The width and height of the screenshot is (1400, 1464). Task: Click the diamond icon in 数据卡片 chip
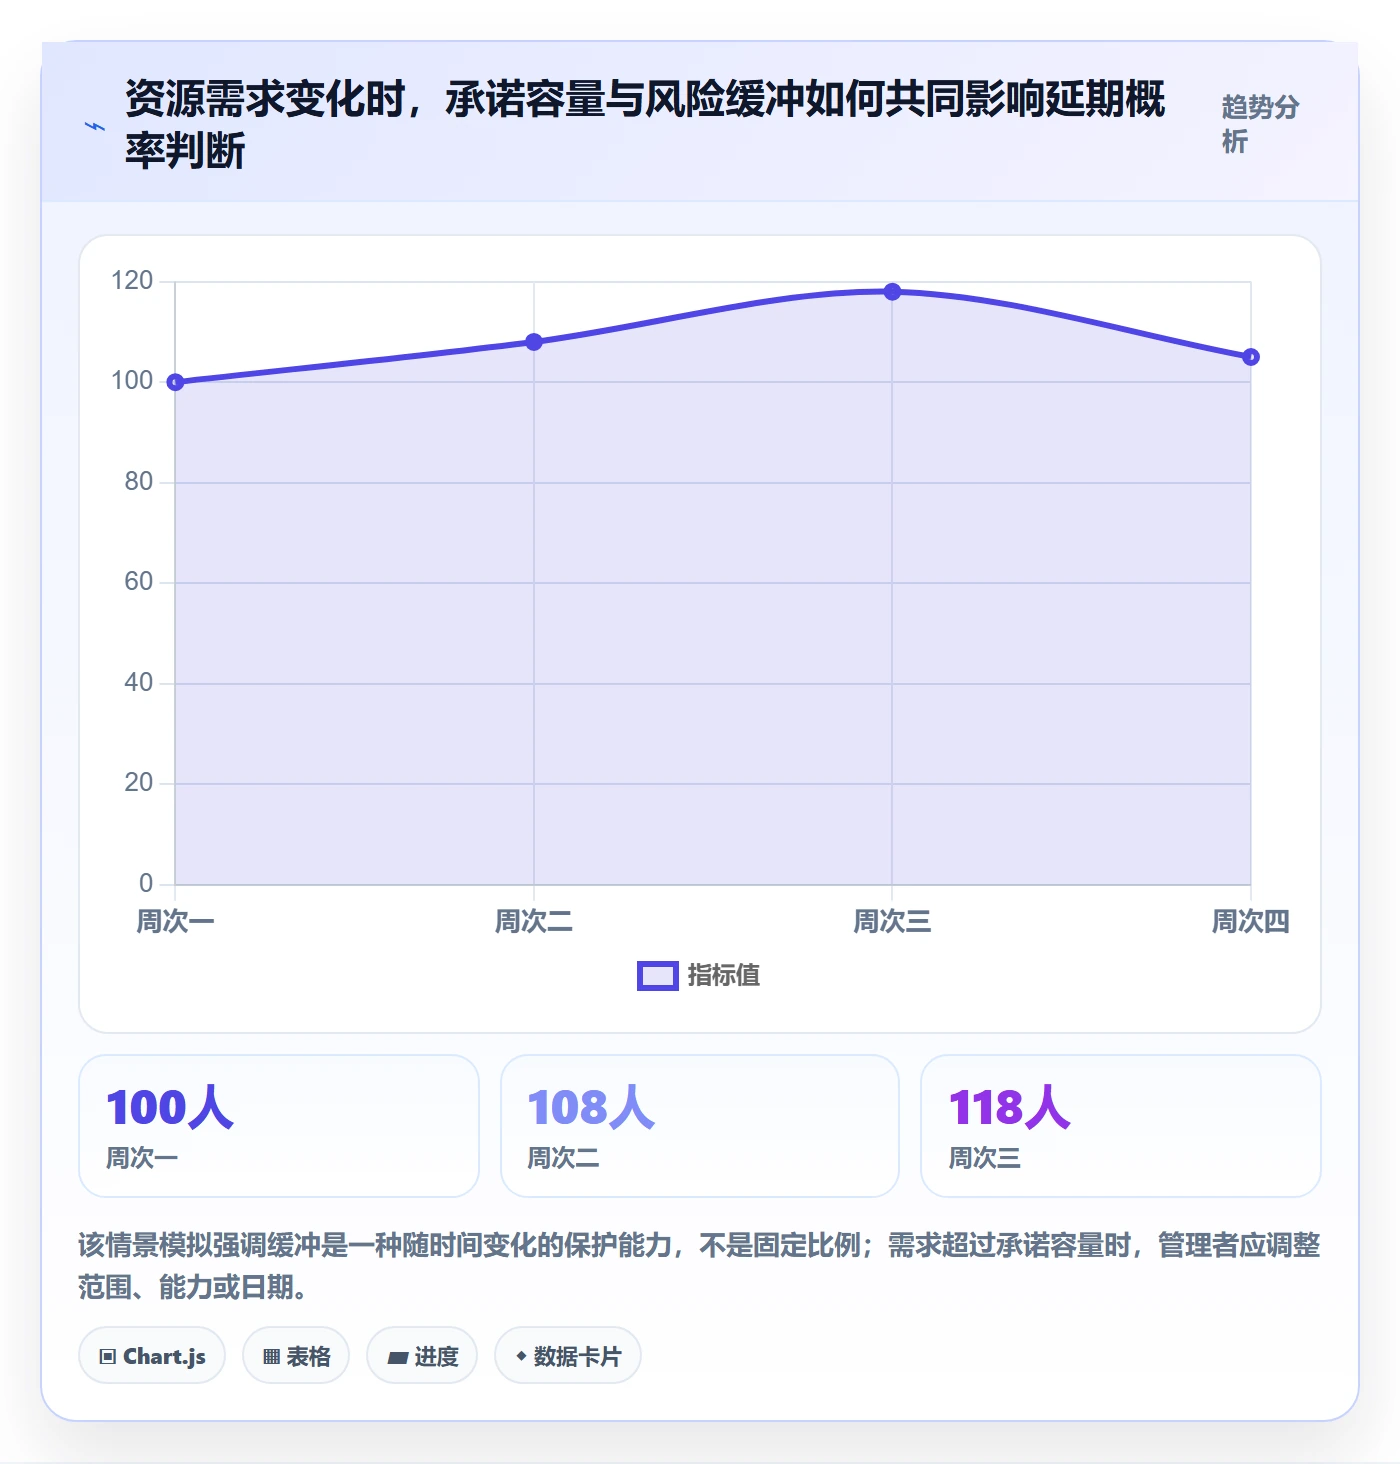521,1356
